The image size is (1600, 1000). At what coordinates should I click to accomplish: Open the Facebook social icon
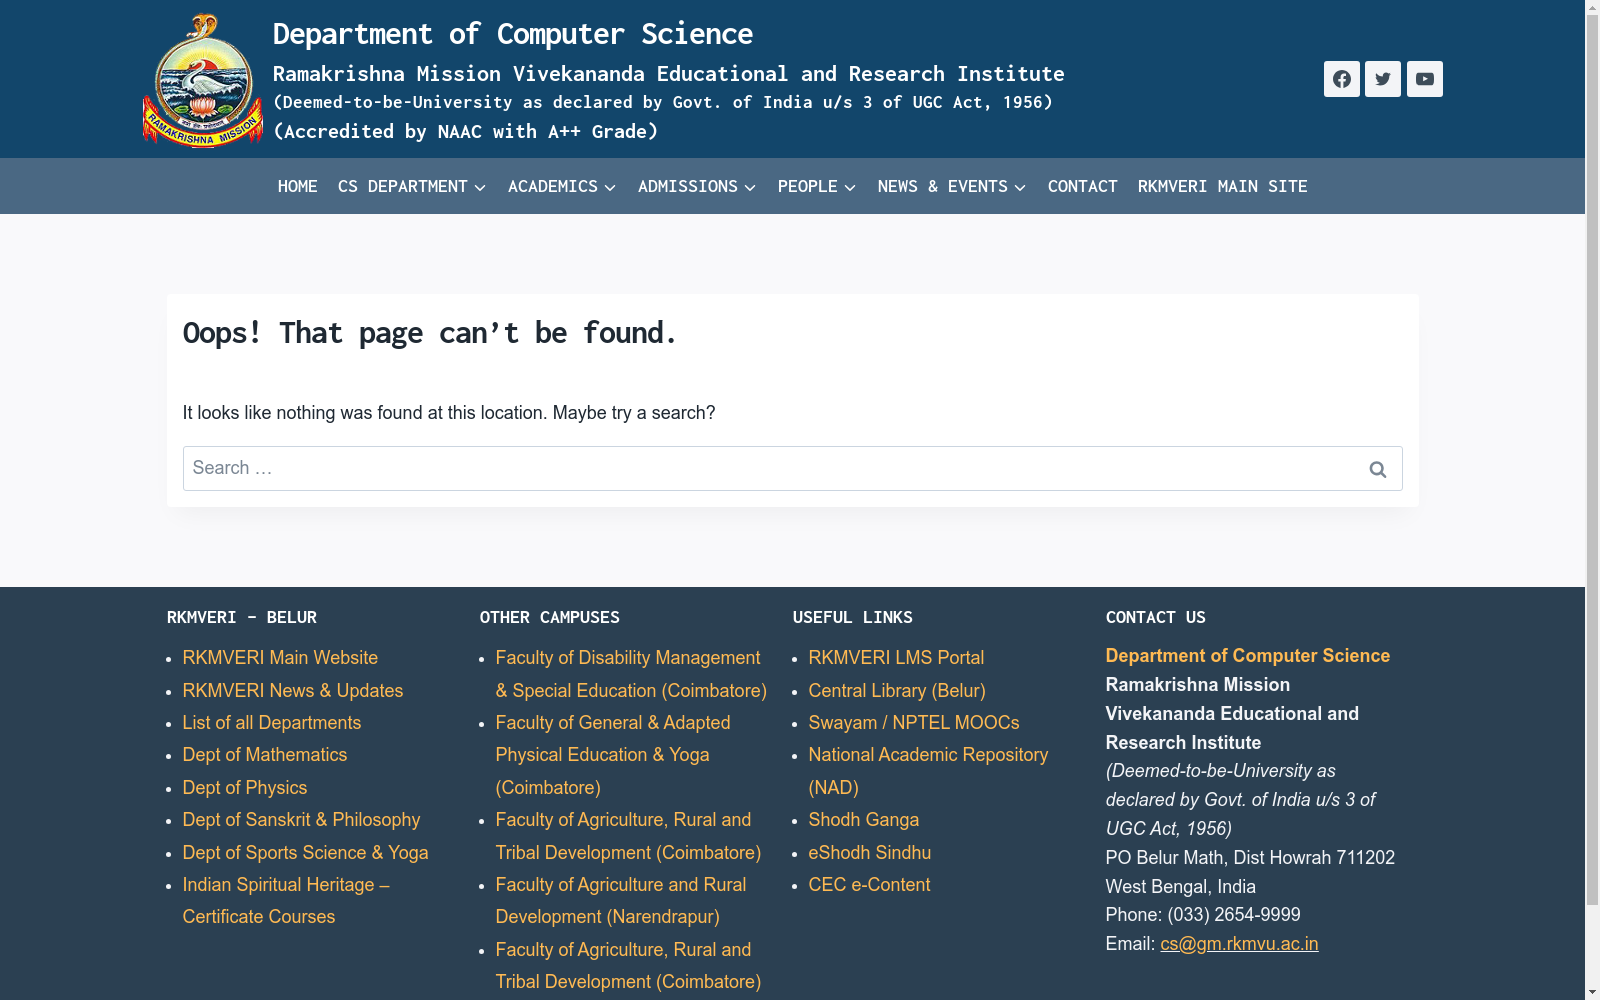tap(1341, 79)
